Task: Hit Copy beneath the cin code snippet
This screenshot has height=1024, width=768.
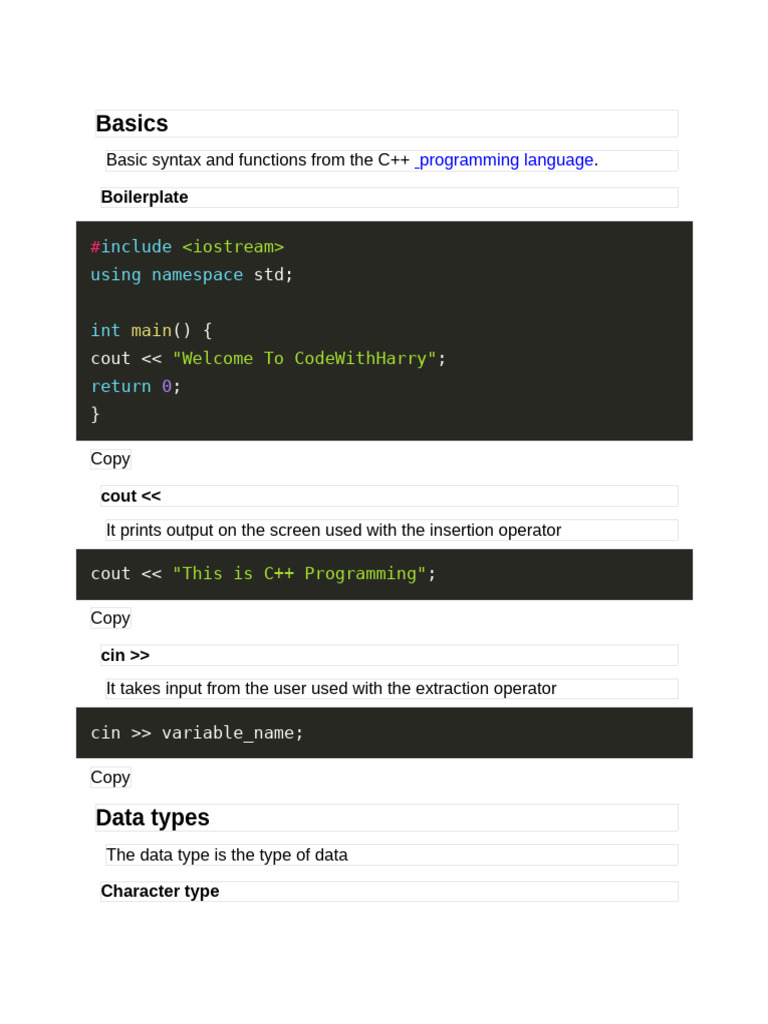Action: click(x=110, y=777)
